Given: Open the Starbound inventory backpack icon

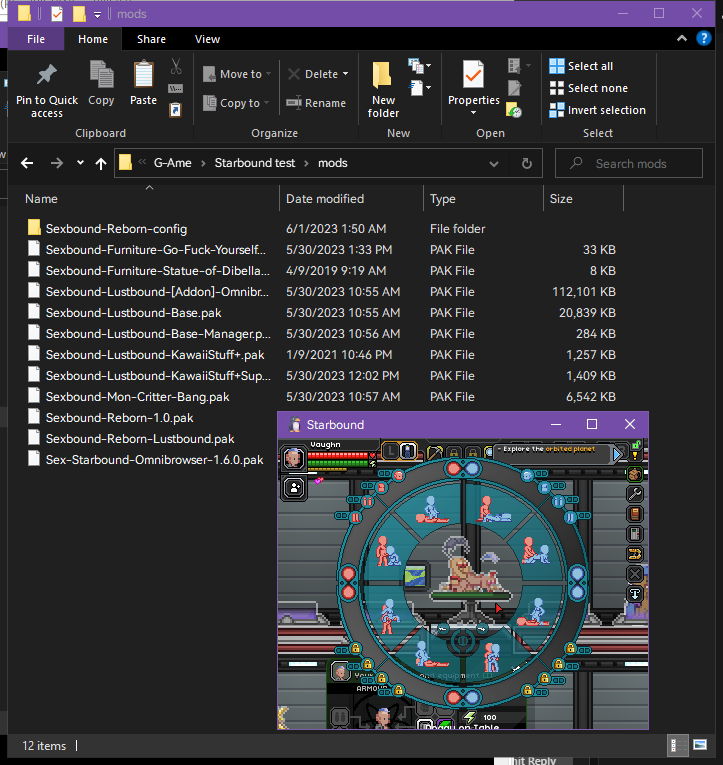Looking at the screenshot, I should [635, 474].
